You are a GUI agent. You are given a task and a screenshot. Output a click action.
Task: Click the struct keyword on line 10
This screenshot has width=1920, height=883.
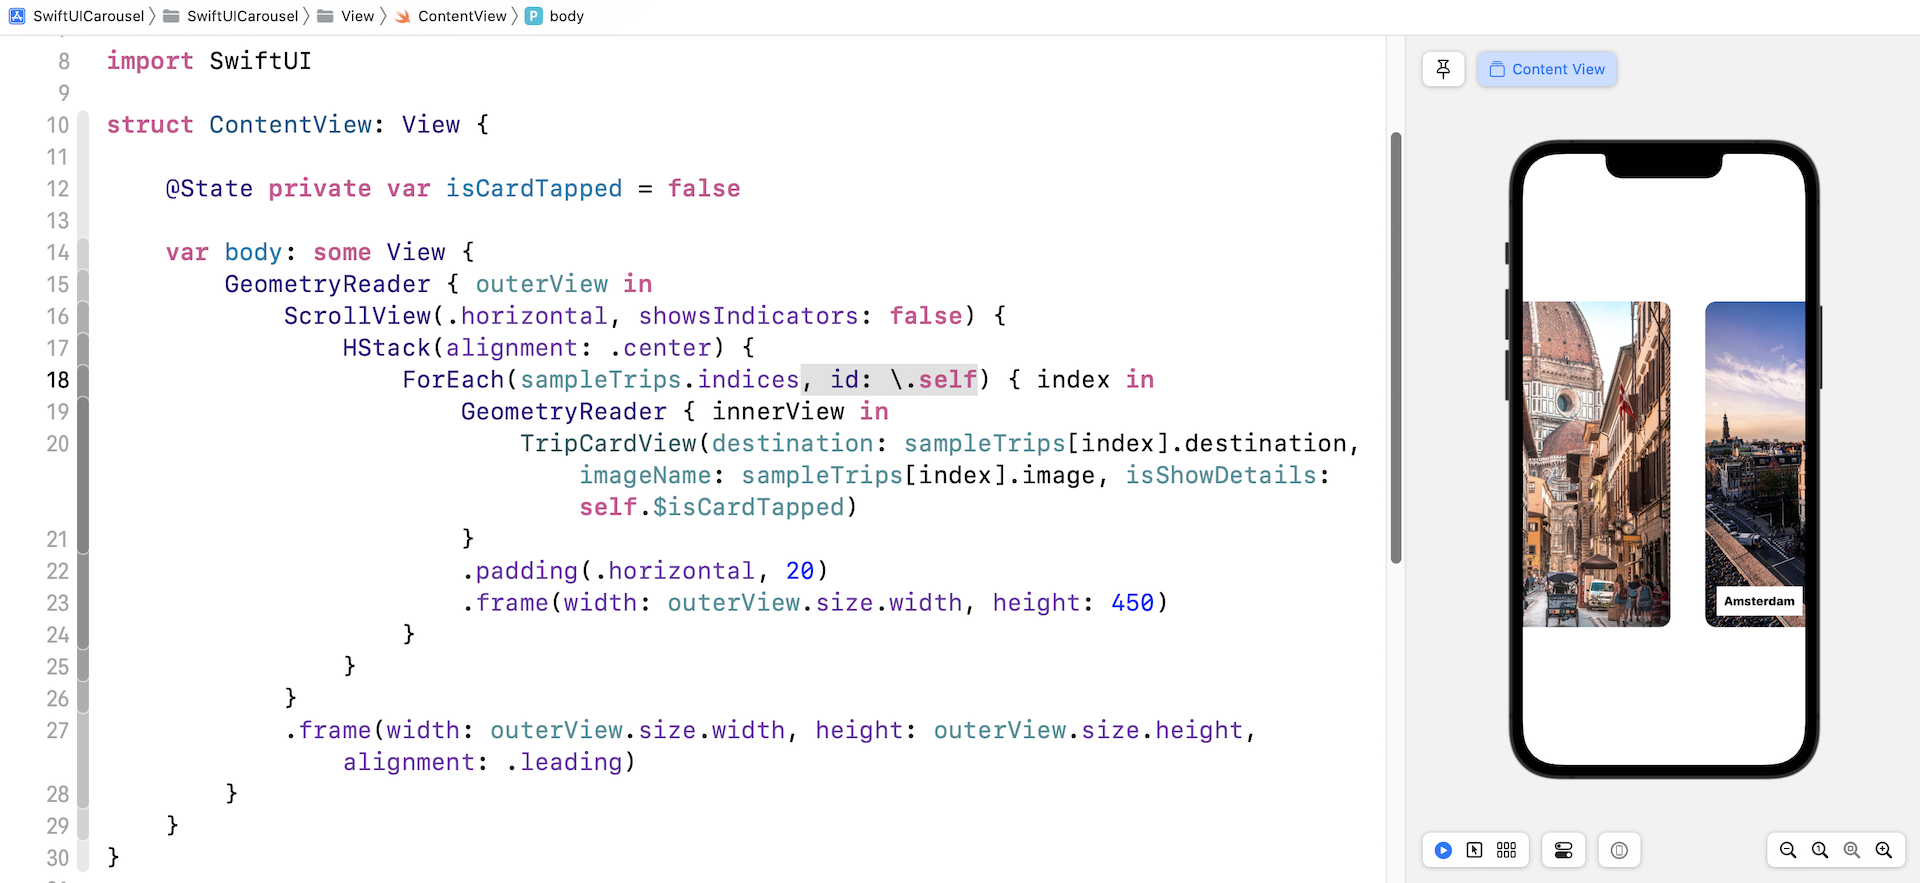tap(150, 125)
